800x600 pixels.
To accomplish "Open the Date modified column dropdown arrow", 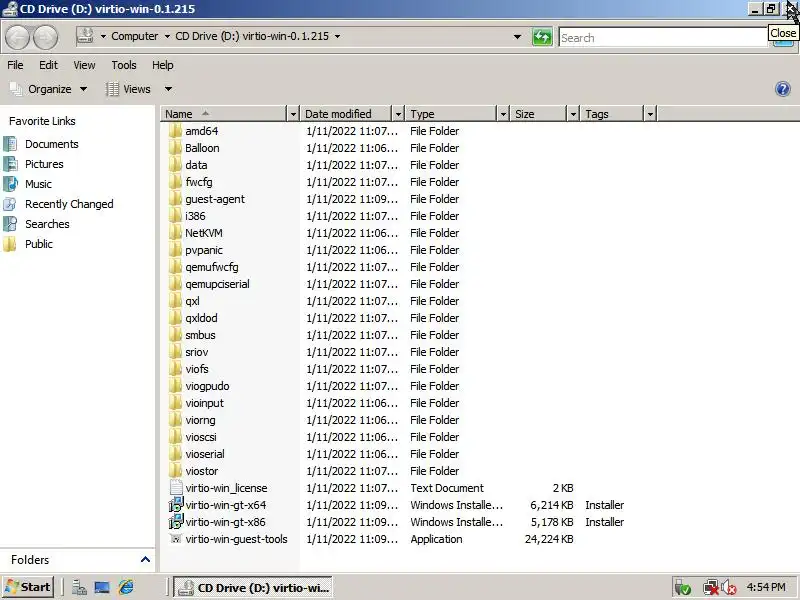I will [x=398, y=114].
